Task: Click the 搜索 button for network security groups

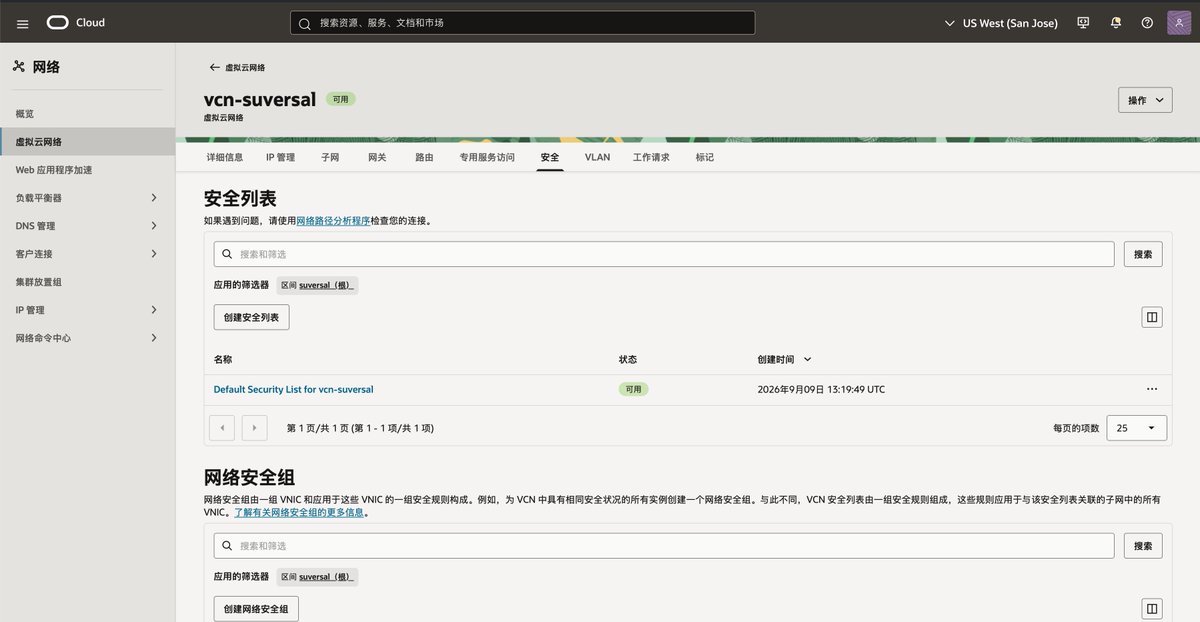Action: [1143, 545]
